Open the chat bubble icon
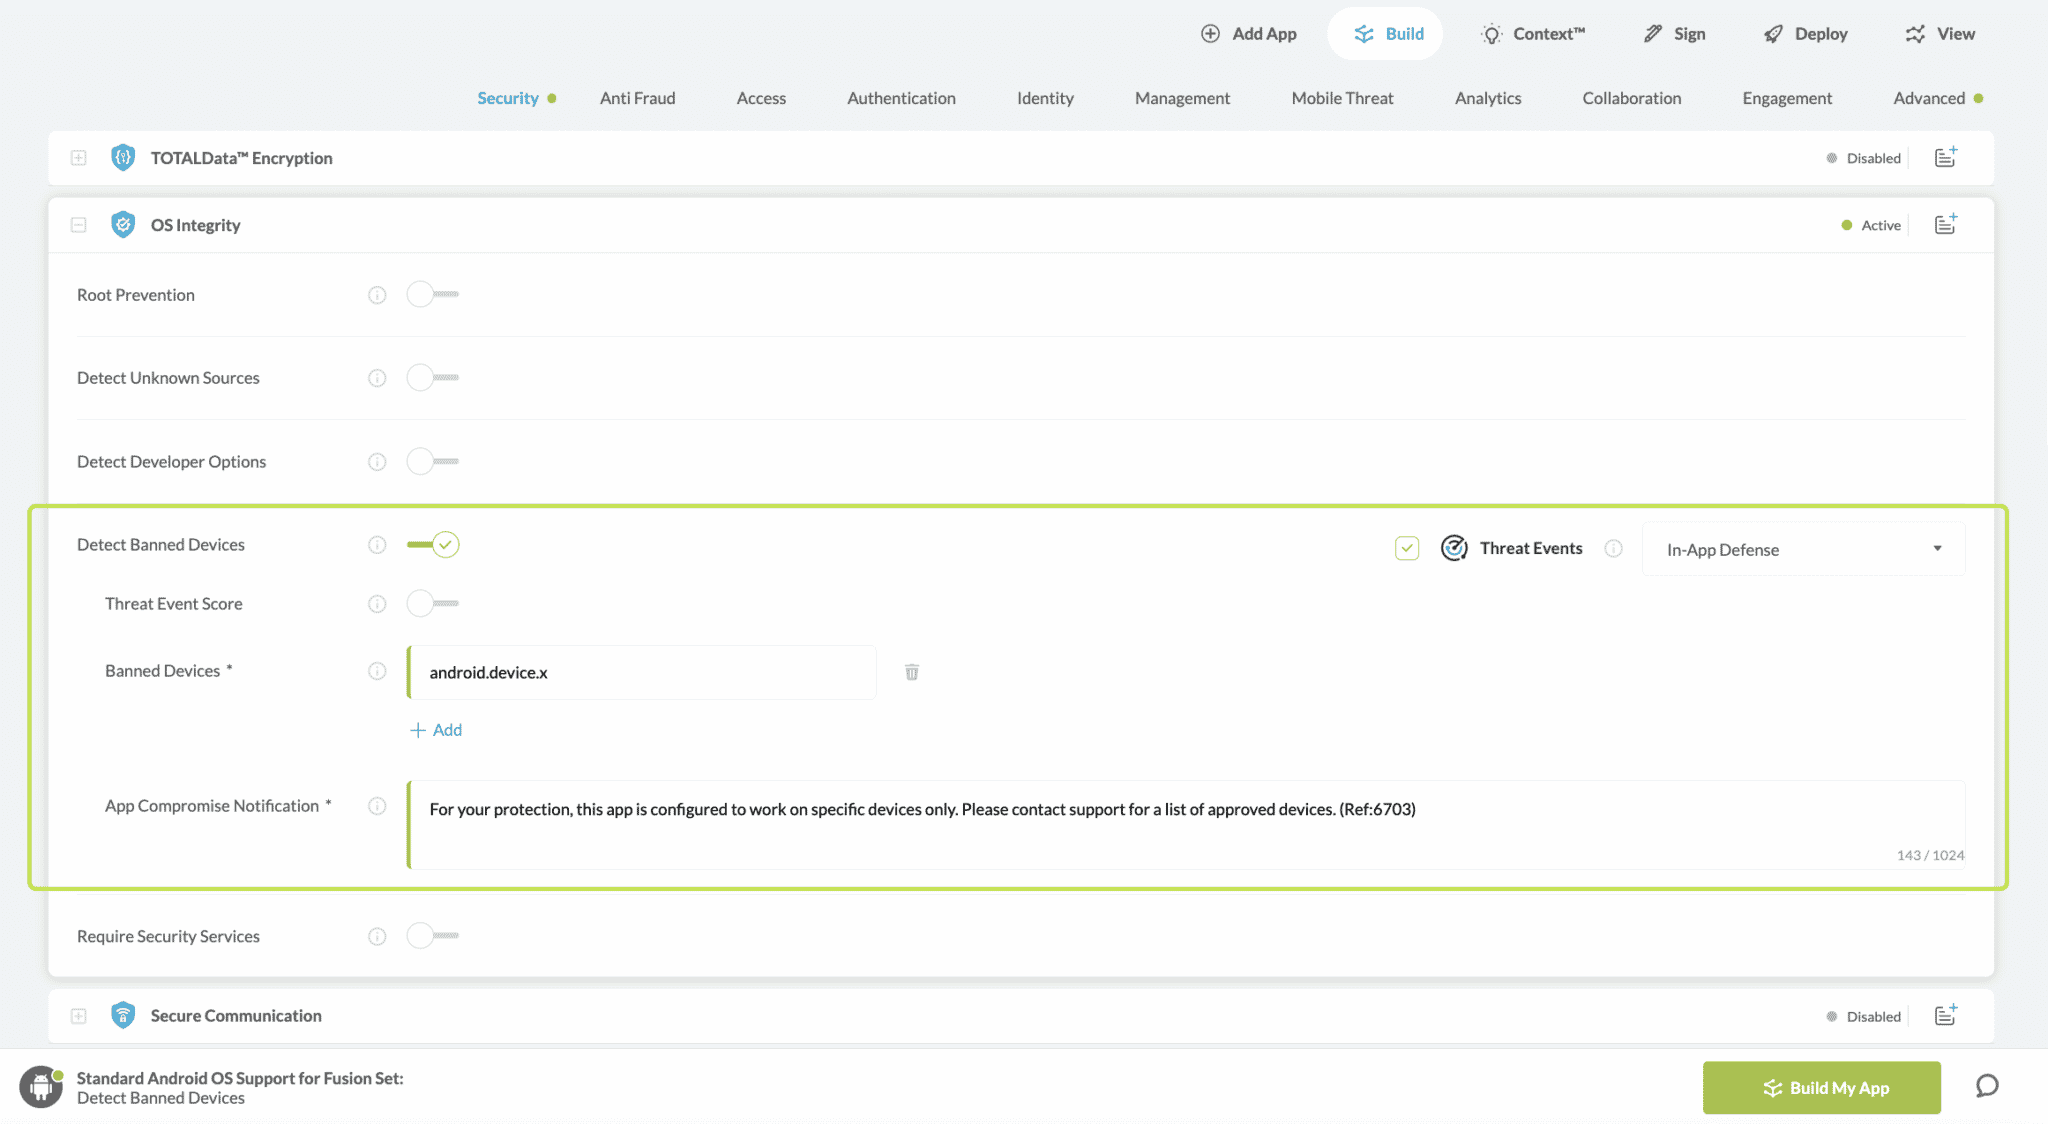Viewport: 2048px width, 1124px height. 1987,1086
